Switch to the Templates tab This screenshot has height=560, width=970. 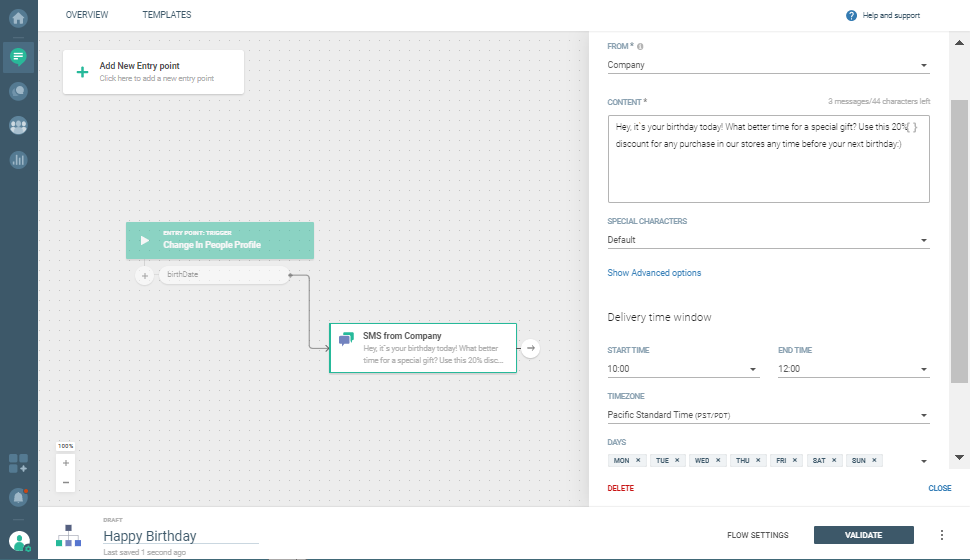(167, 15)
